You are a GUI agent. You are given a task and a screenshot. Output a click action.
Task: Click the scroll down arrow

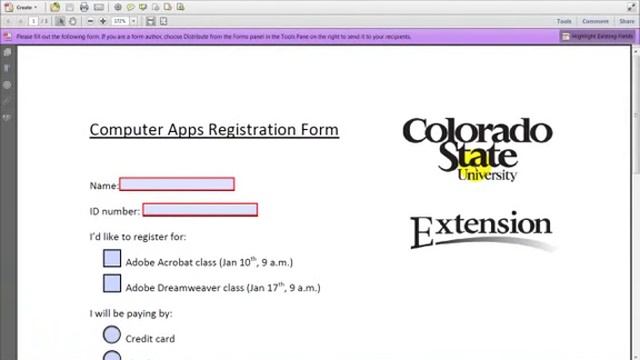(636, 356)
